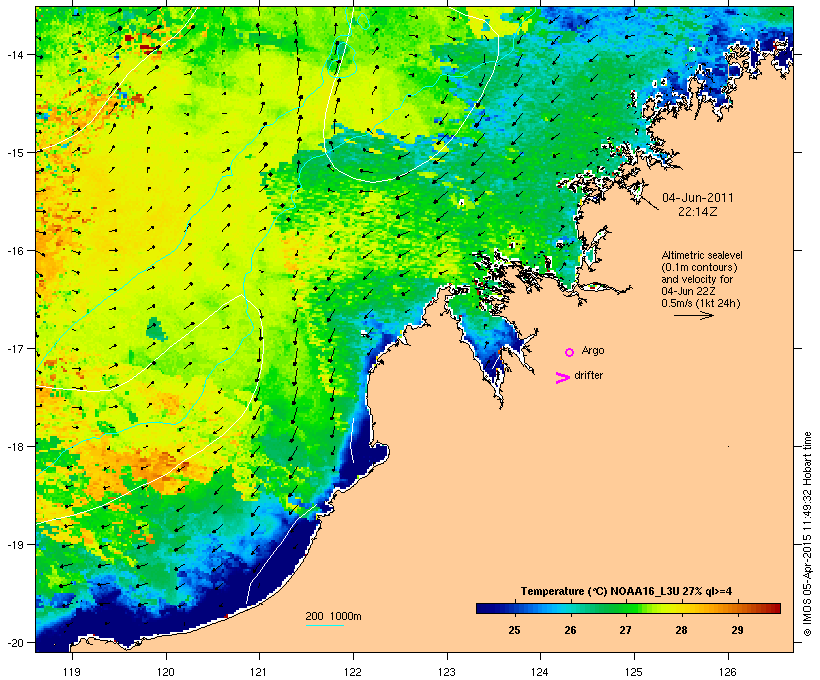The image size is (820, 680).
Task: Click the Temperature NOAA16_L3U title
Action: [626, 592]
